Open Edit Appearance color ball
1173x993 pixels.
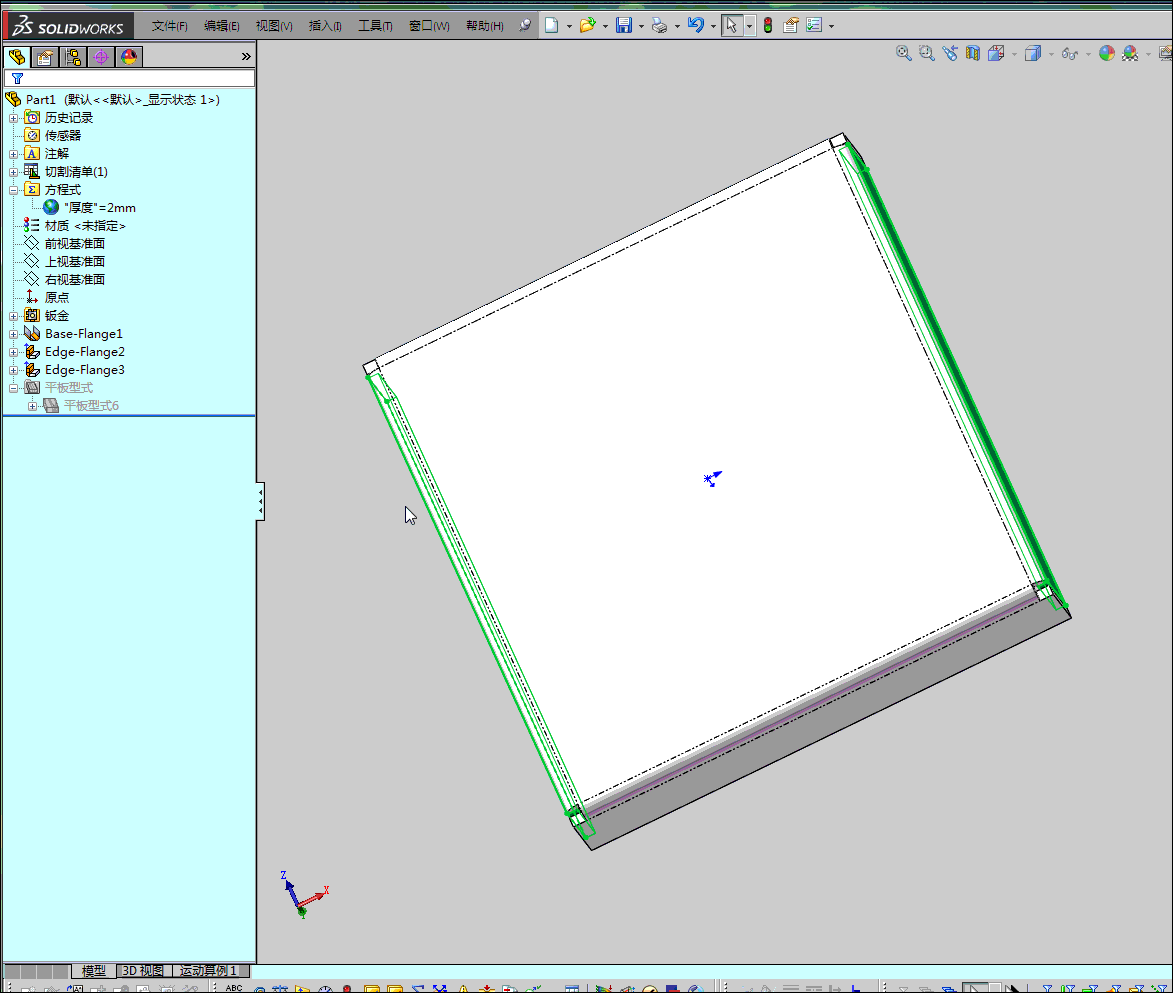pyautogui.click(x=1107, y=53)
